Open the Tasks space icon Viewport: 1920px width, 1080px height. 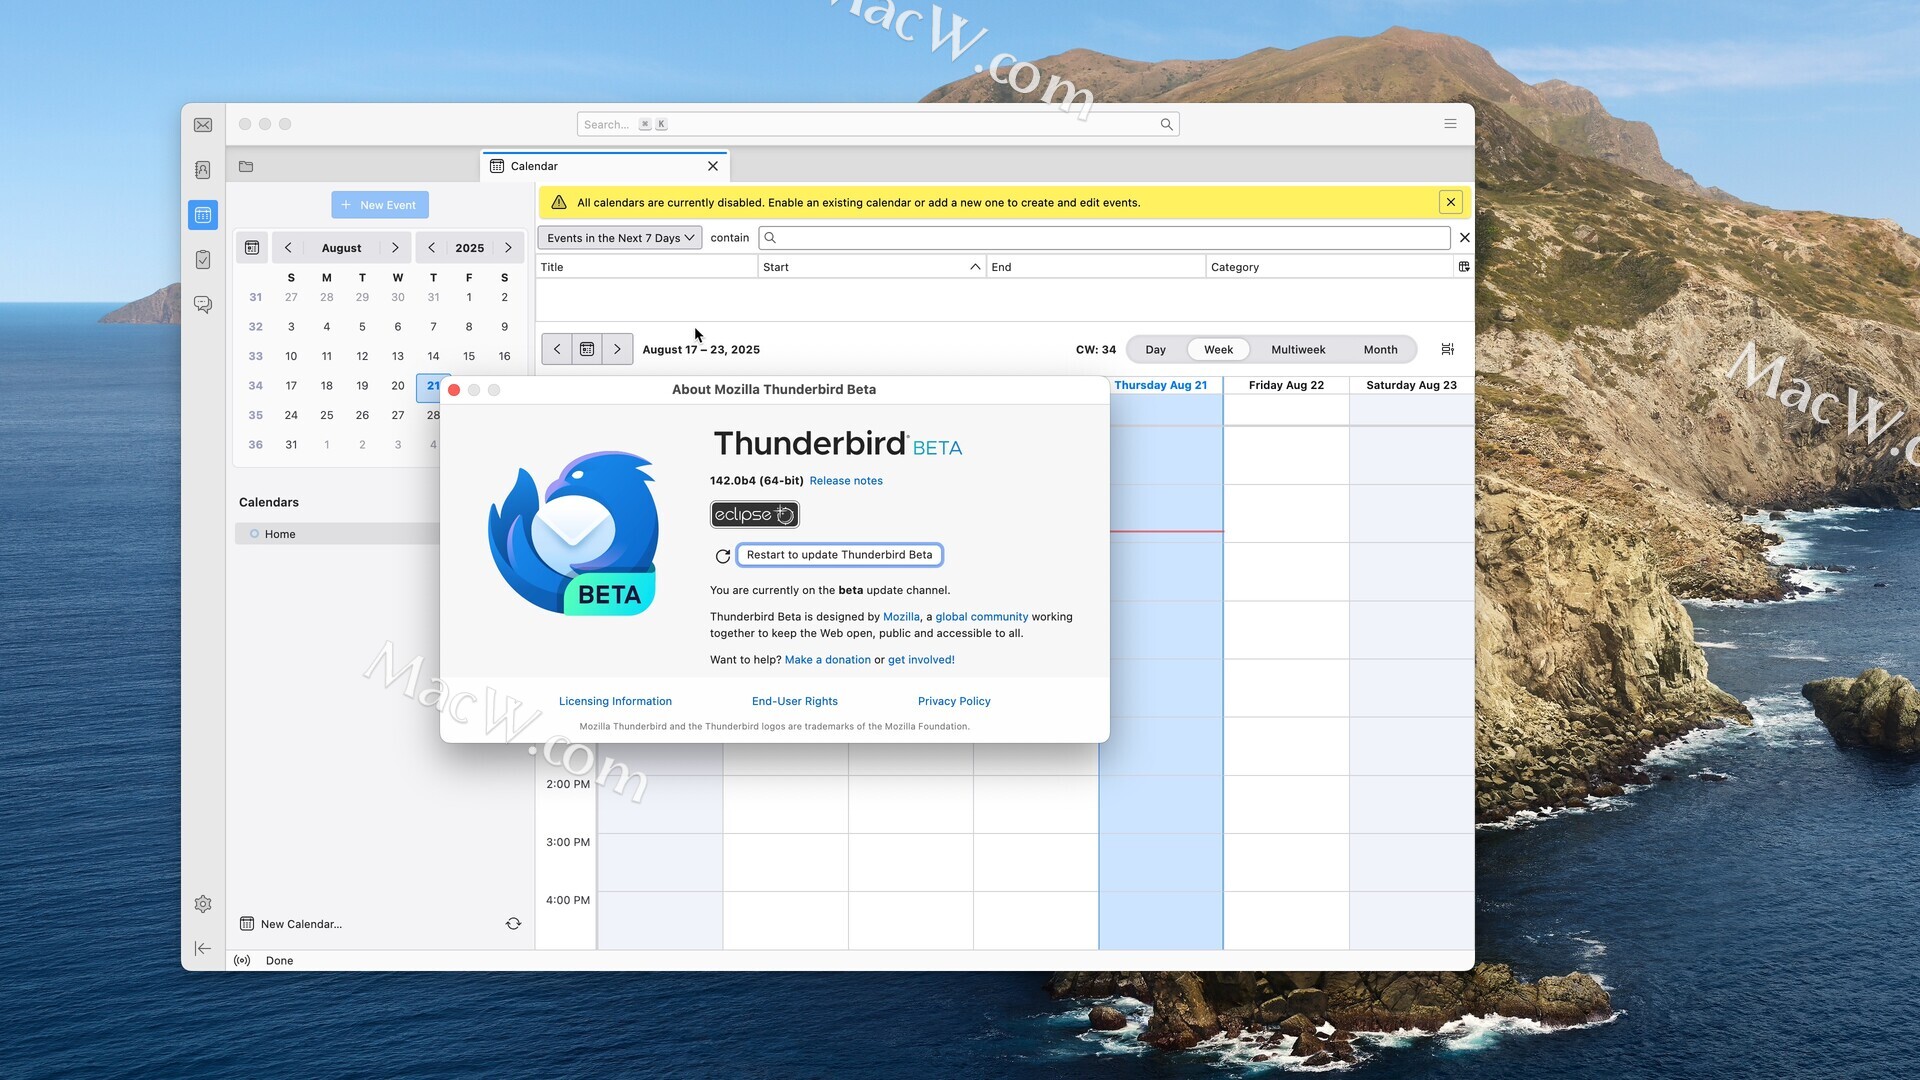point(203,260)
